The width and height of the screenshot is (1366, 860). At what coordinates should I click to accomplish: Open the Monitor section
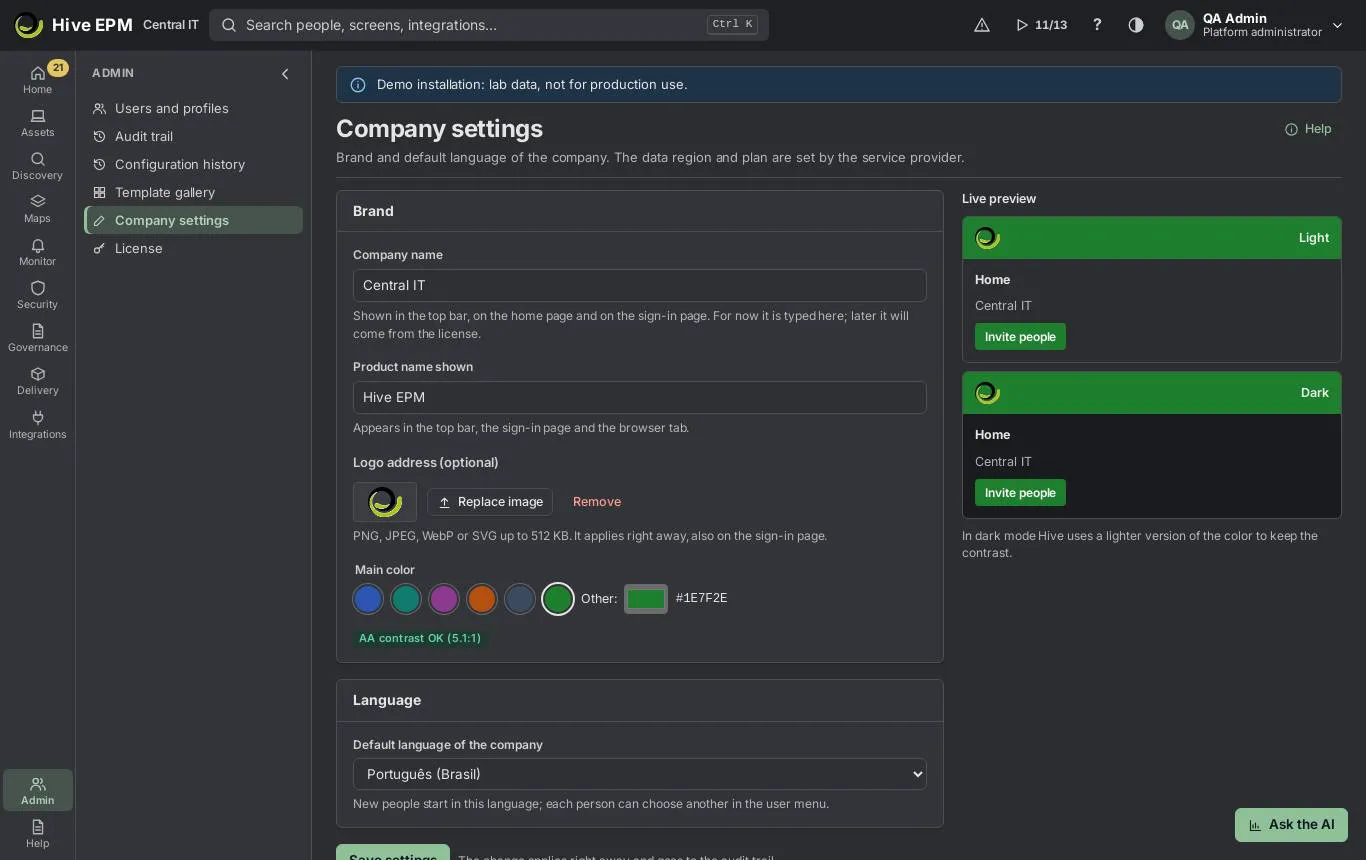click(37, 252)
